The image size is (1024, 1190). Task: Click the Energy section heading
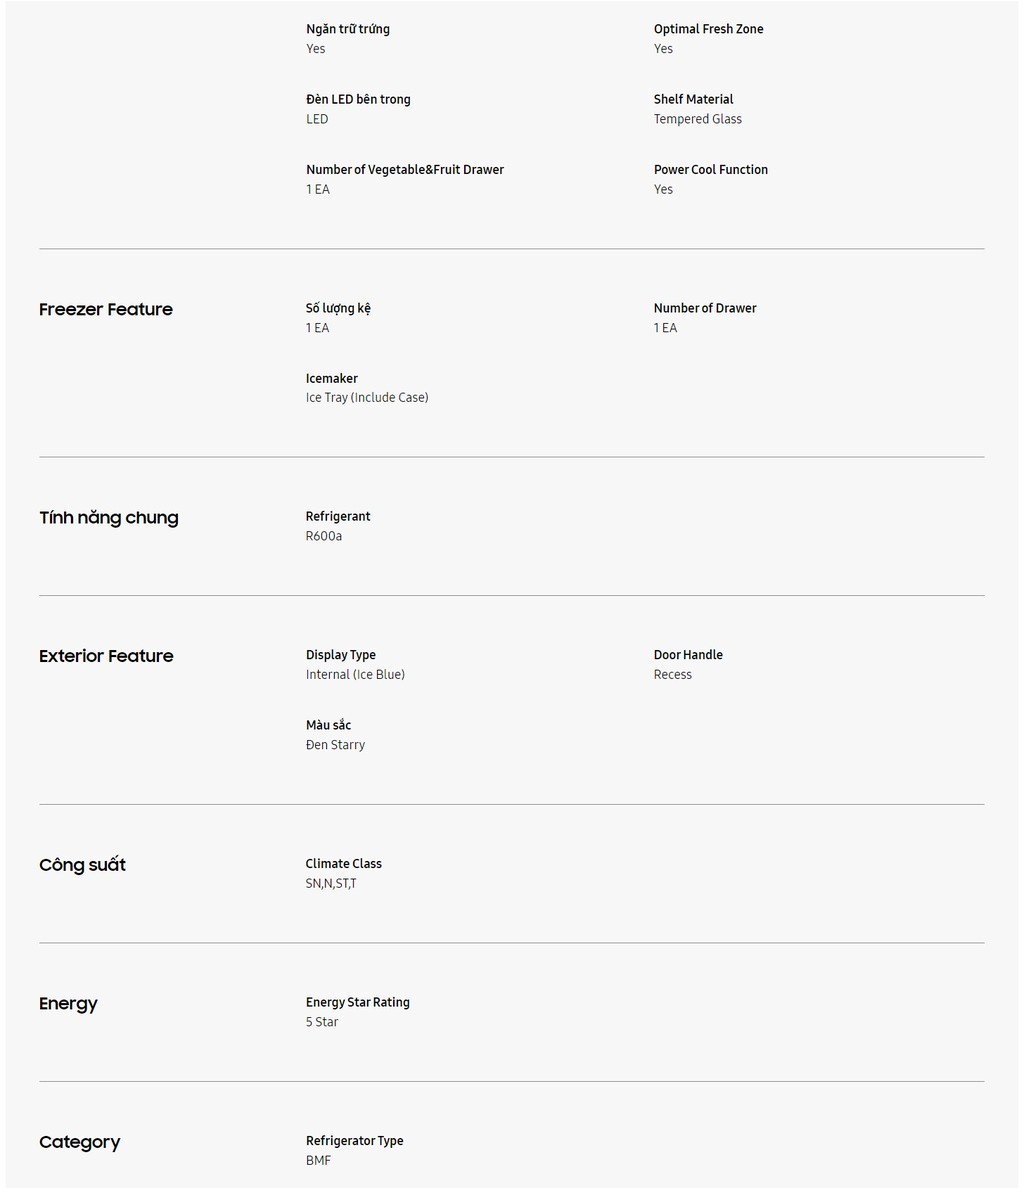click(68, 1004)
